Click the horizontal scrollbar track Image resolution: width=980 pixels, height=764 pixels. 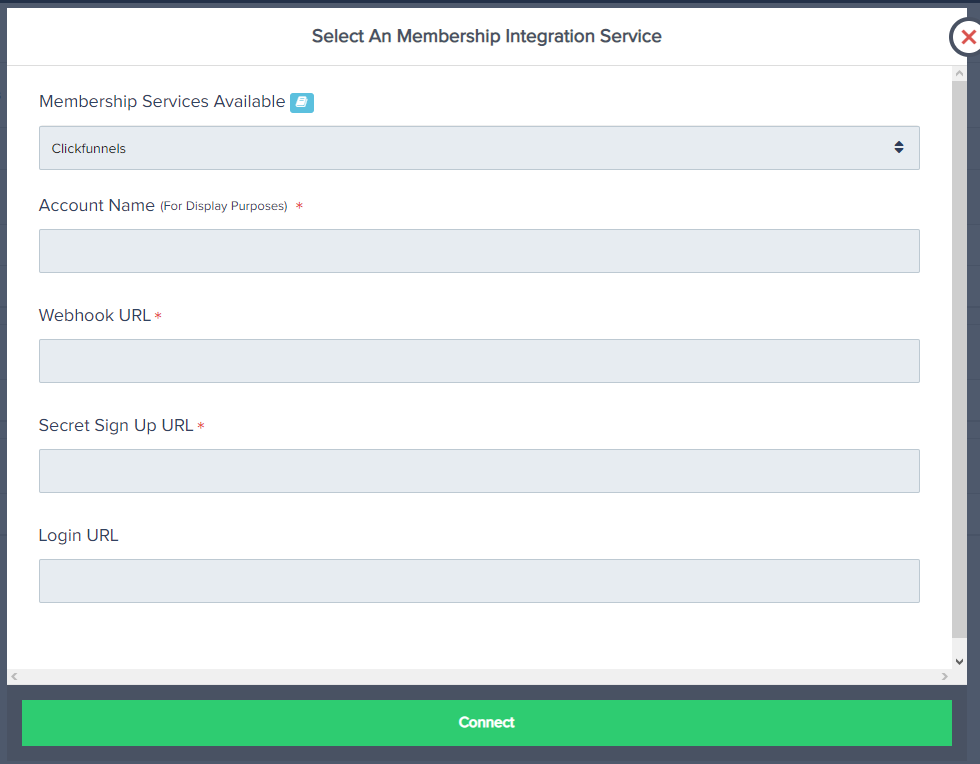click(x=480, y=677)
